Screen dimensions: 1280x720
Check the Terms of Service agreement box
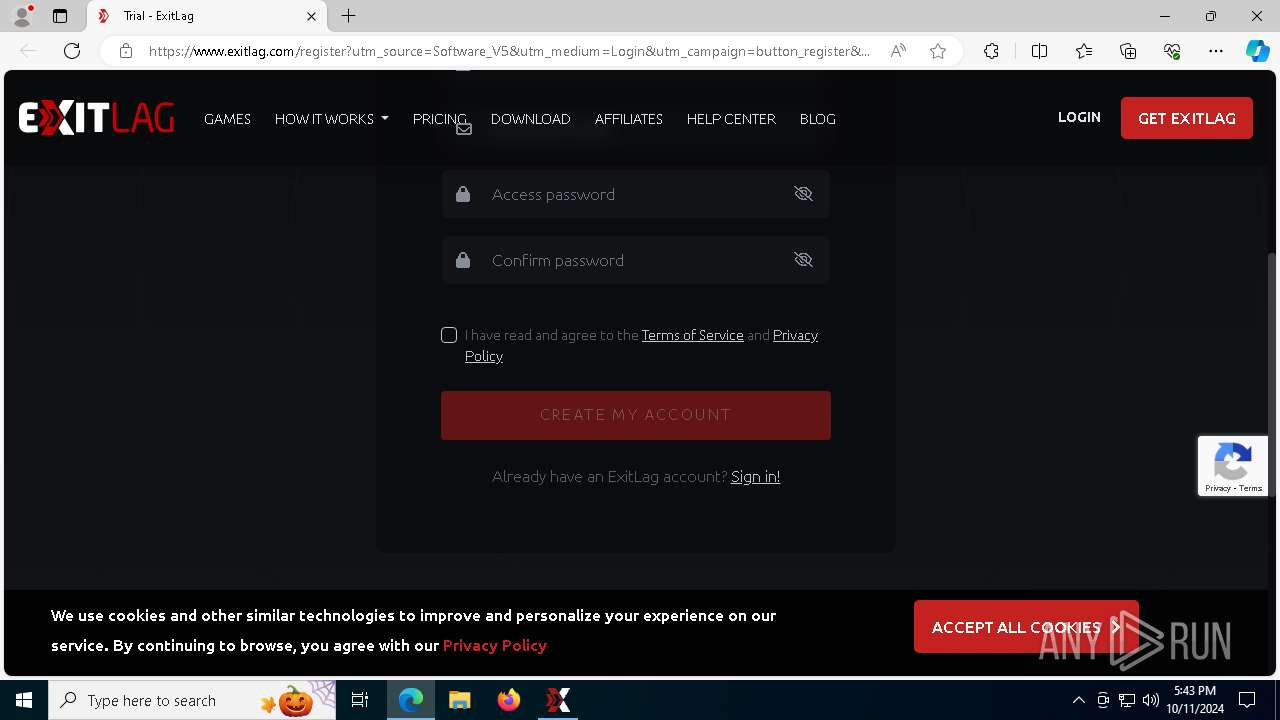click(x=449, y=335)
